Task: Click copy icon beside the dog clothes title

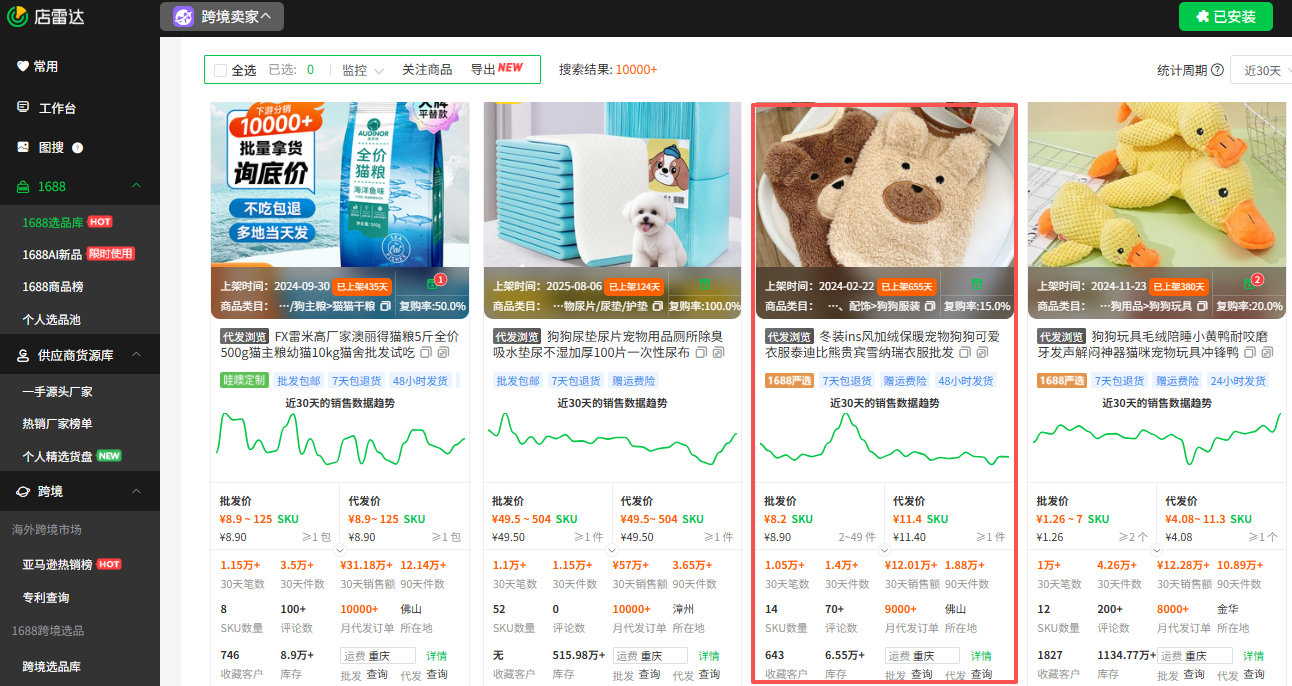Action: pyautogui.click(x=964, y=352)
